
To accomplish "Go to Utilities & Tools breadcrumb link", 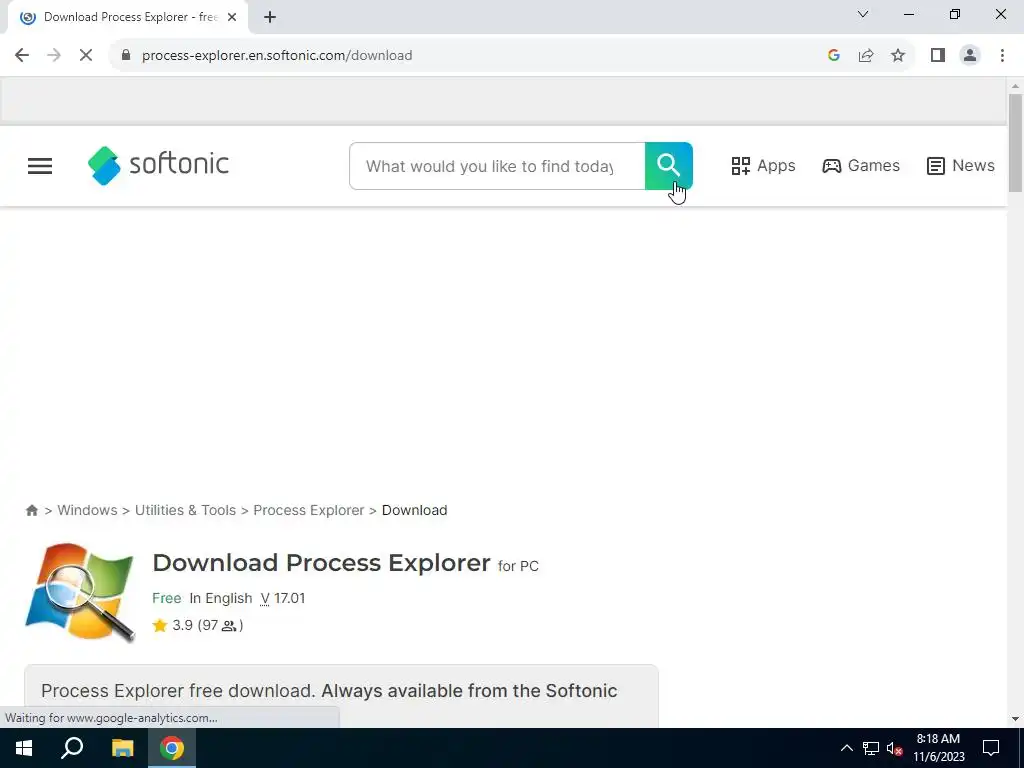I will click(185, 510).
